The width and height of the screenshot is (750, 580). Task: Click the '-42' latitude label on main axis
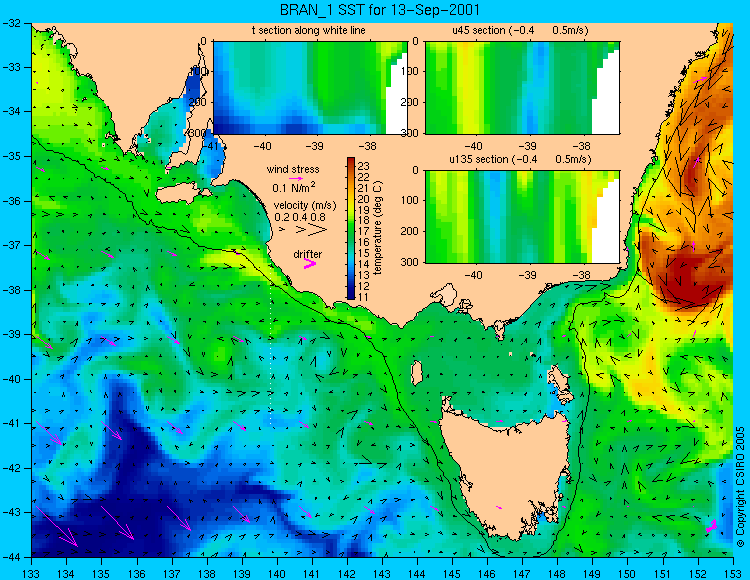coord(11,468)
